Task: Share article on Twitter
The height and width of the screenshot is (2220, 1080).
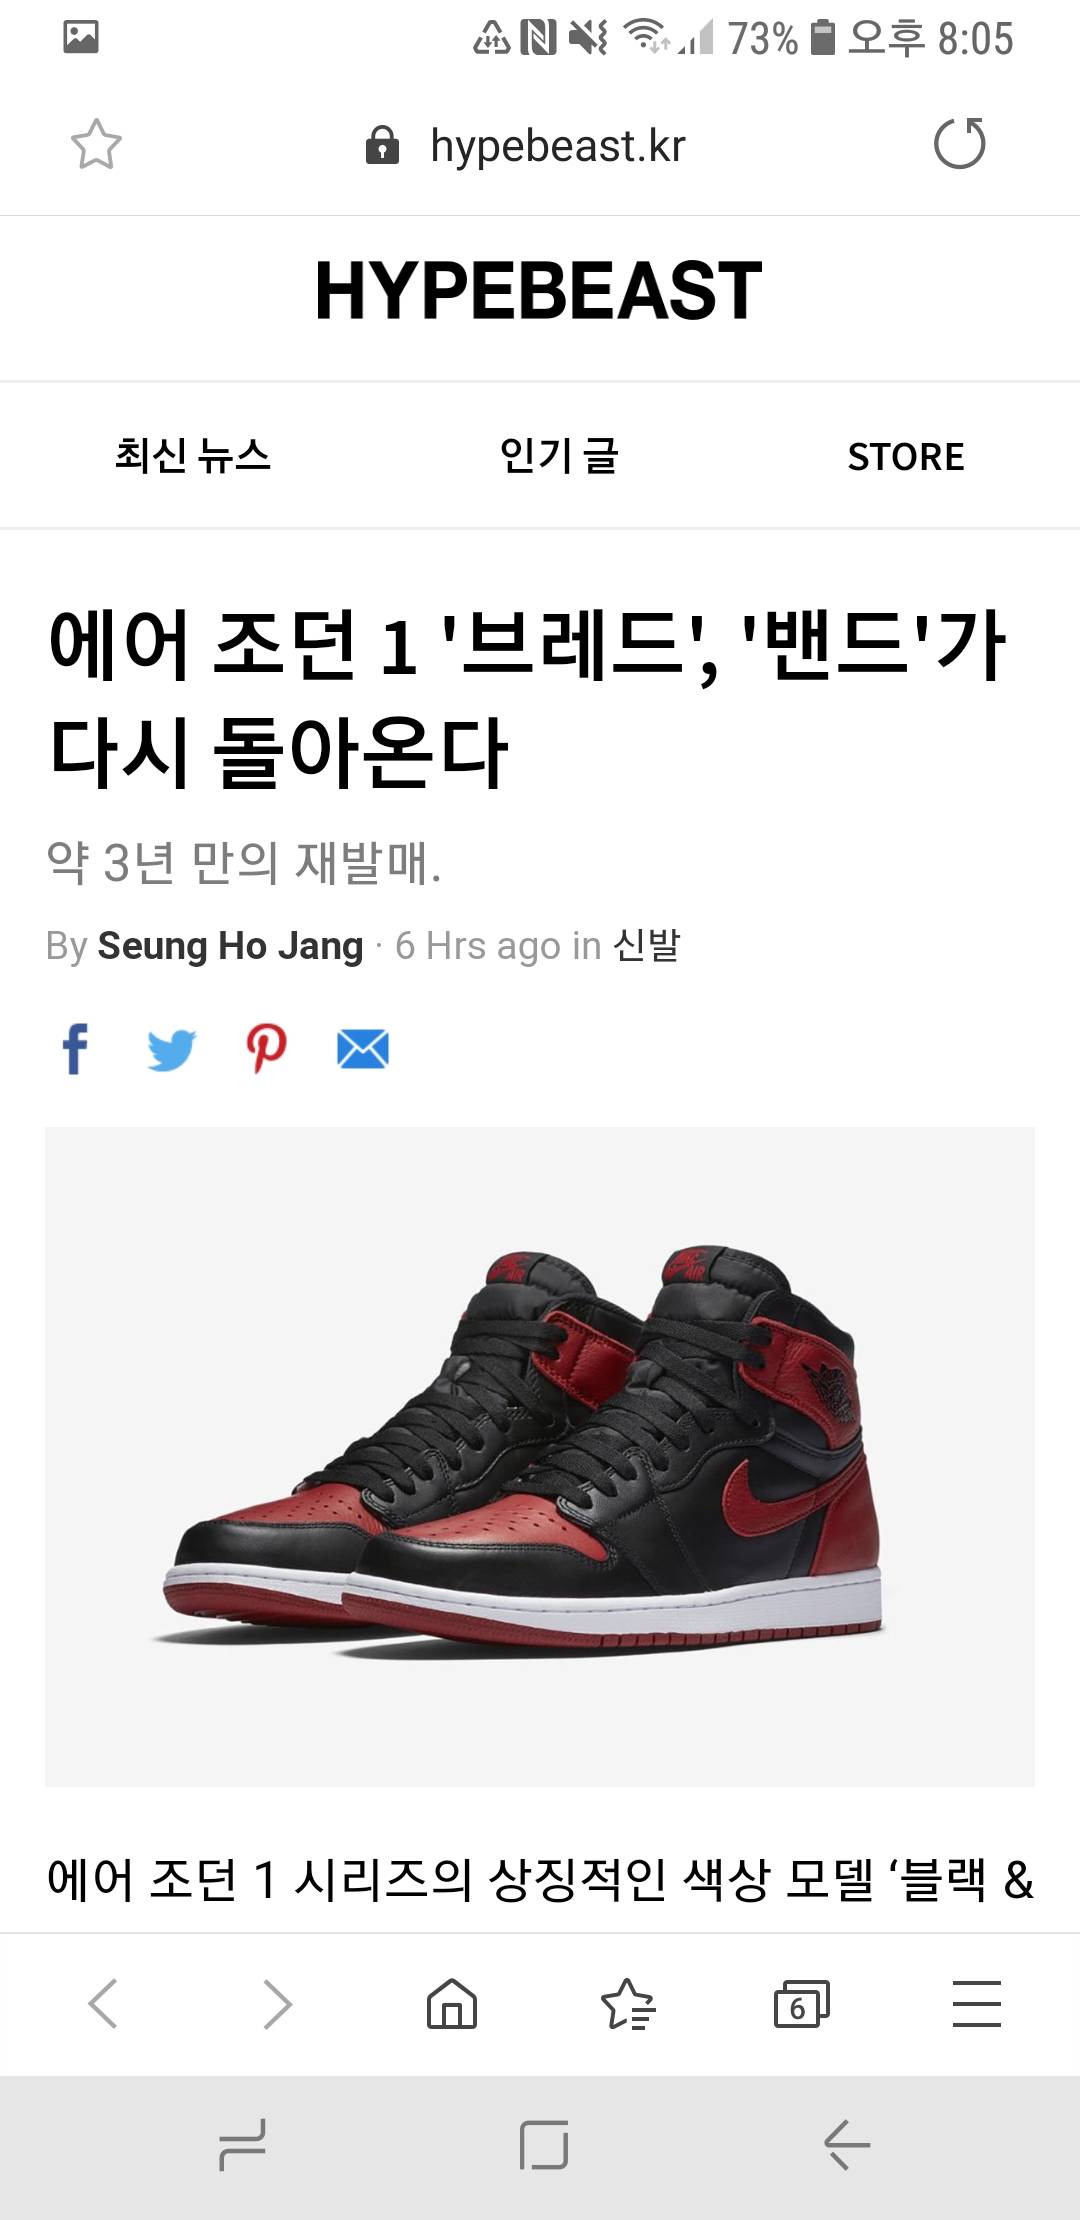Action: (x=171, y=1050)
